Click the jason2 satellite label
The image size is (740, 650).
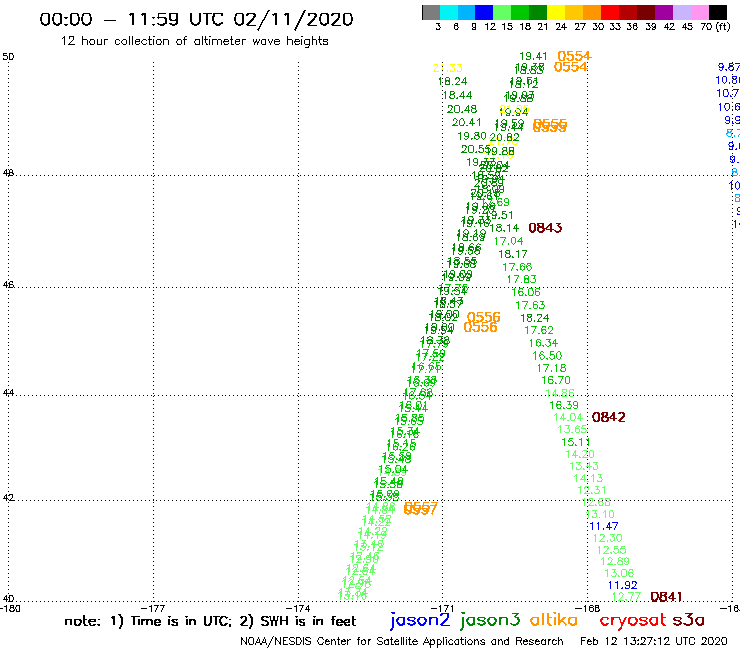point(420,621)
